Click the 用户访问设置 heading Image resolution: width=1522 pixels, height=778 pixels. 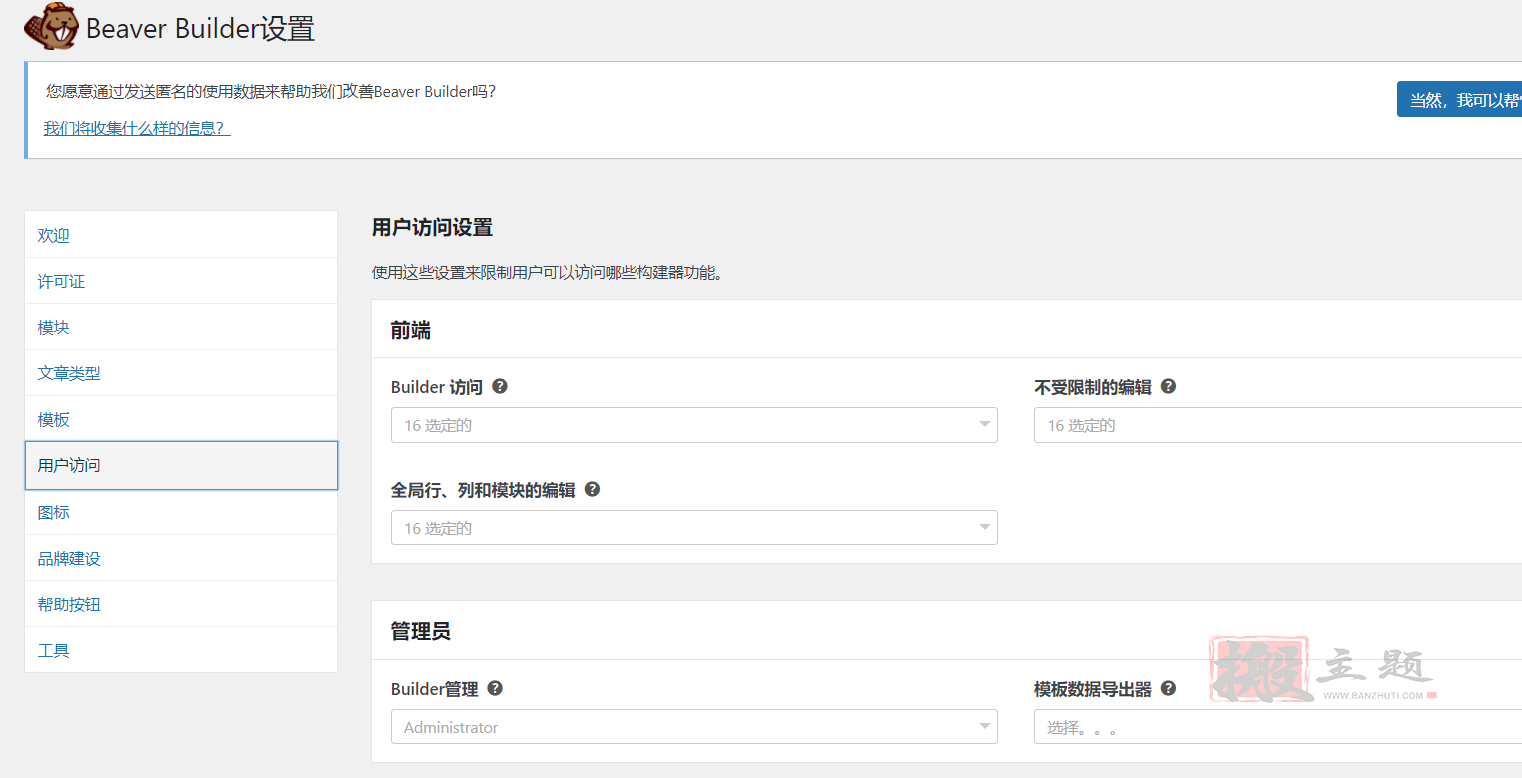click(x=432, y=227)
